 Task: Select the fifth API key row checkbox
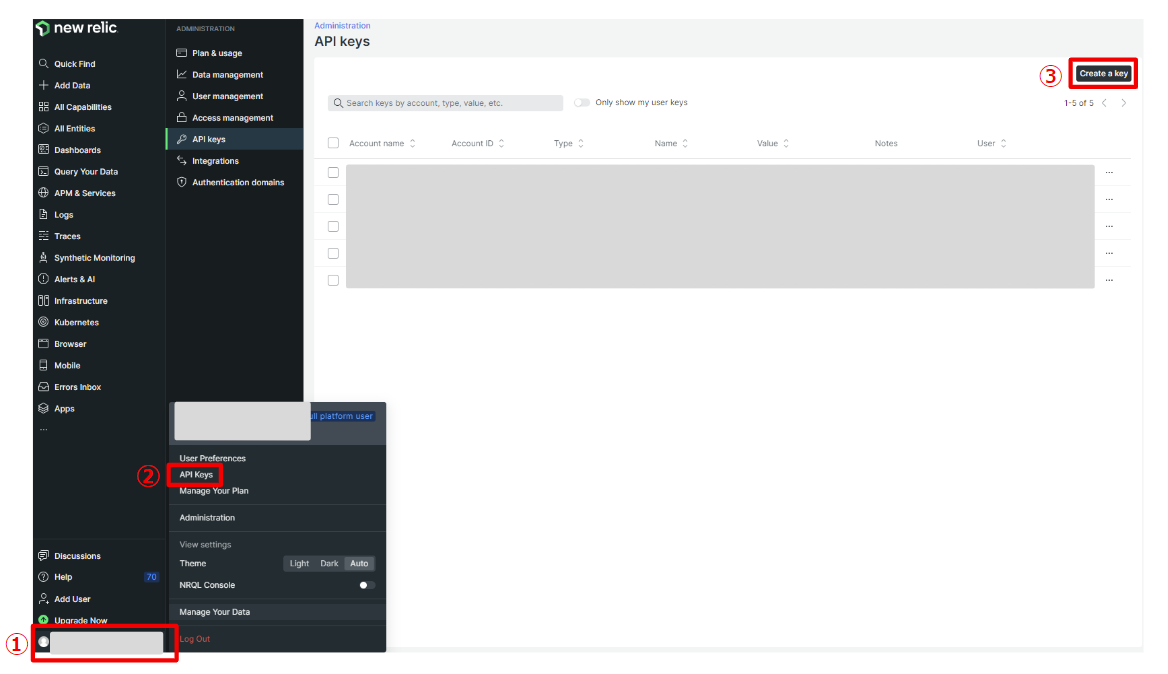click(333, 280)
